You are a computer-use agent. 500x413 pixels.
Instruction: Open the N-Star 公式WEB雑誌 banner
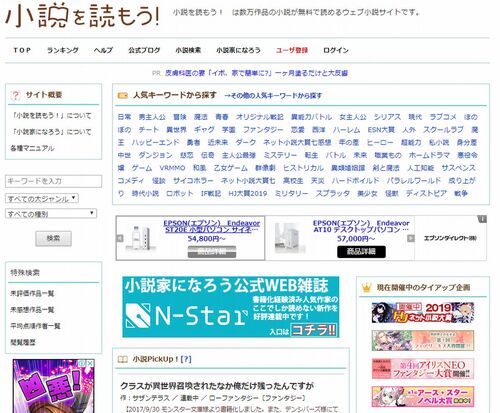tap(231, 307)
